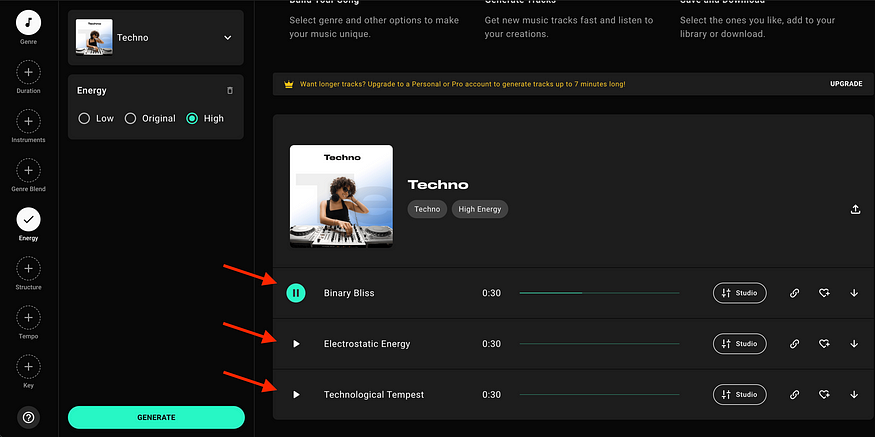Pause the Binary Bliss track
This screenshot has height=437, width=875.
(x=296, y=292)
